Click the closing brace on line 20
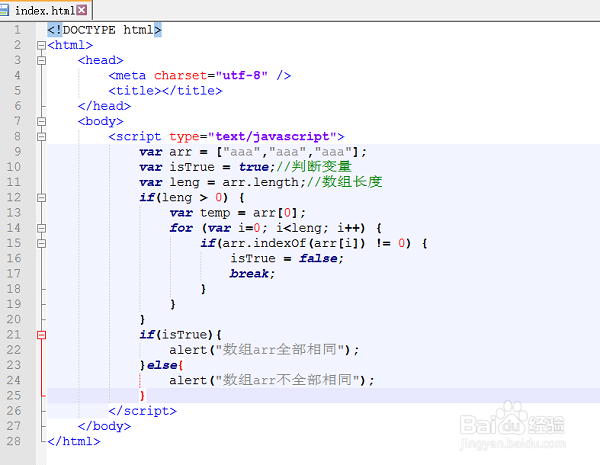The image size is (600, 465). point(142,320)
